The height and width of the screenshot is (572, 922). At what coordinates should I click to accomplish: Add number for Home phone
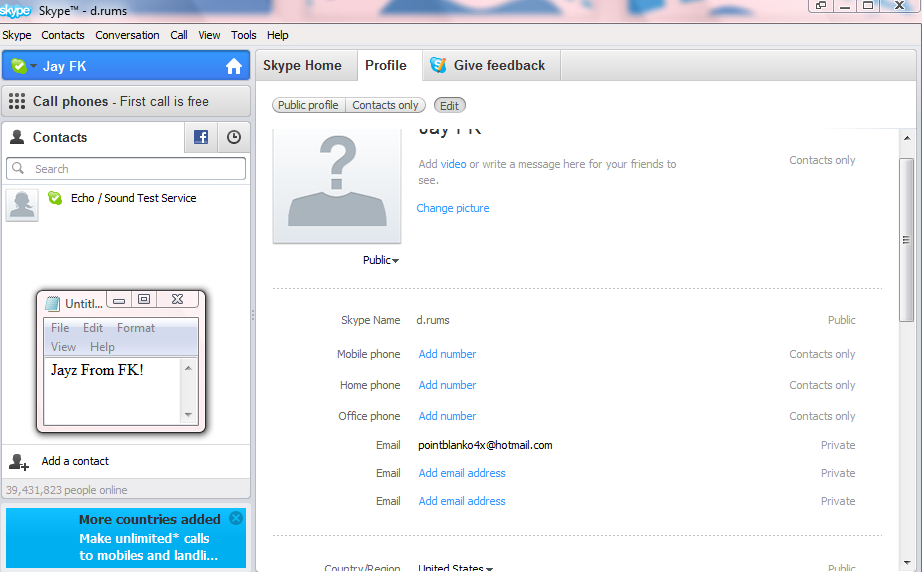447,385
